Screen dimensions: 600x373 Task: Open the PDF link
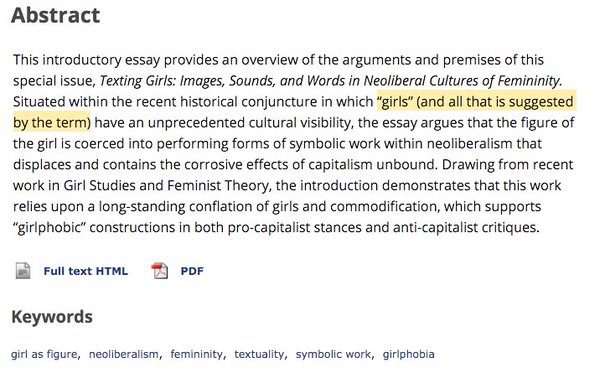192,271
